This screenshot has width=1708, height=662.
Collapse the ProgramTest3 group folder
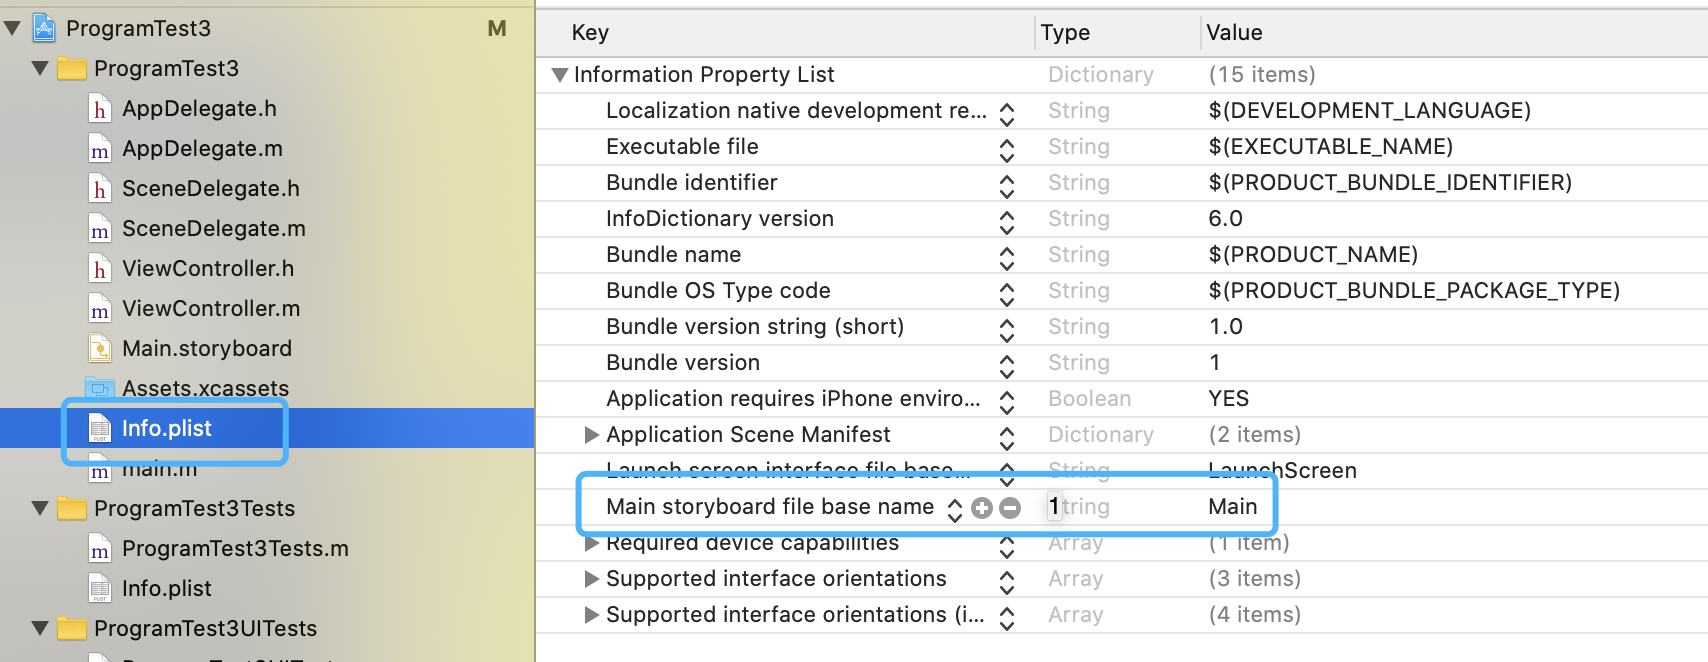[40, 69]
